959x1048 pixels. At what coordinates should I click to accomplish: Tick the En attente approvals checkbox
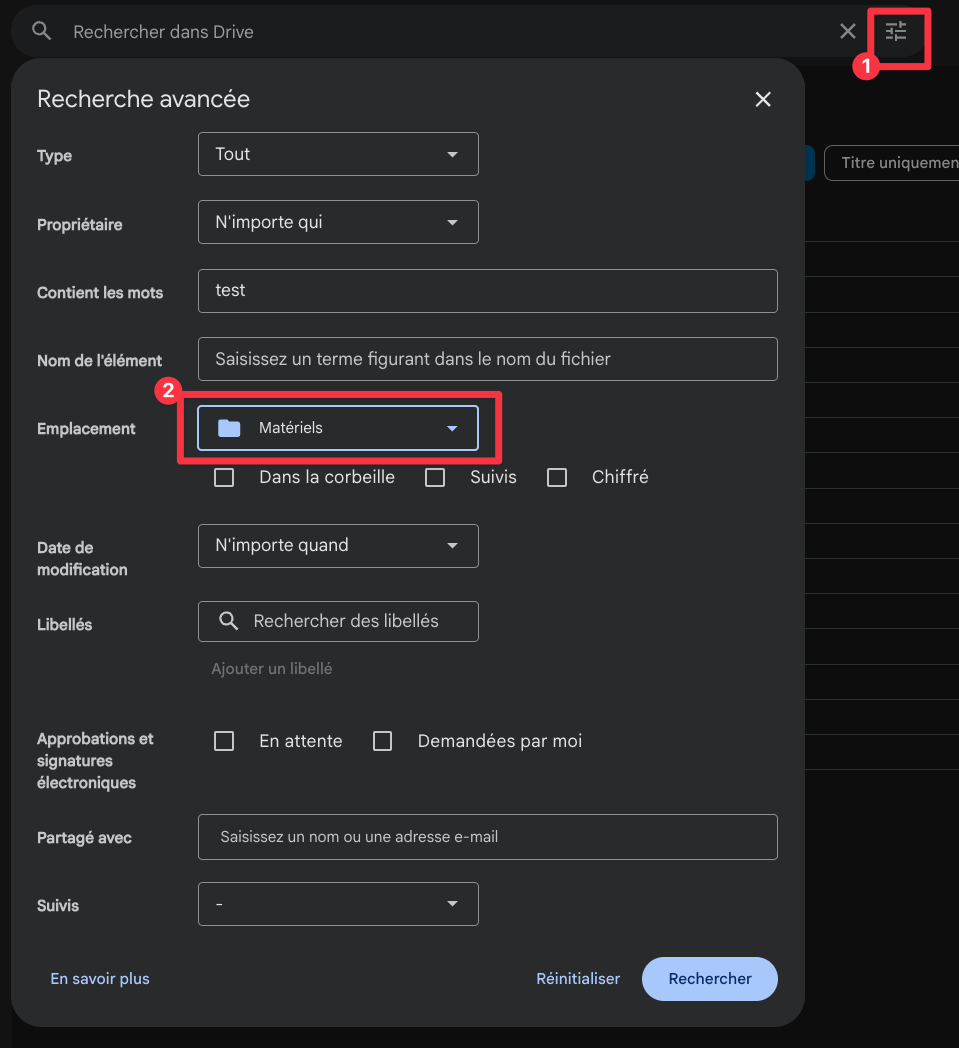click(224, 741)
